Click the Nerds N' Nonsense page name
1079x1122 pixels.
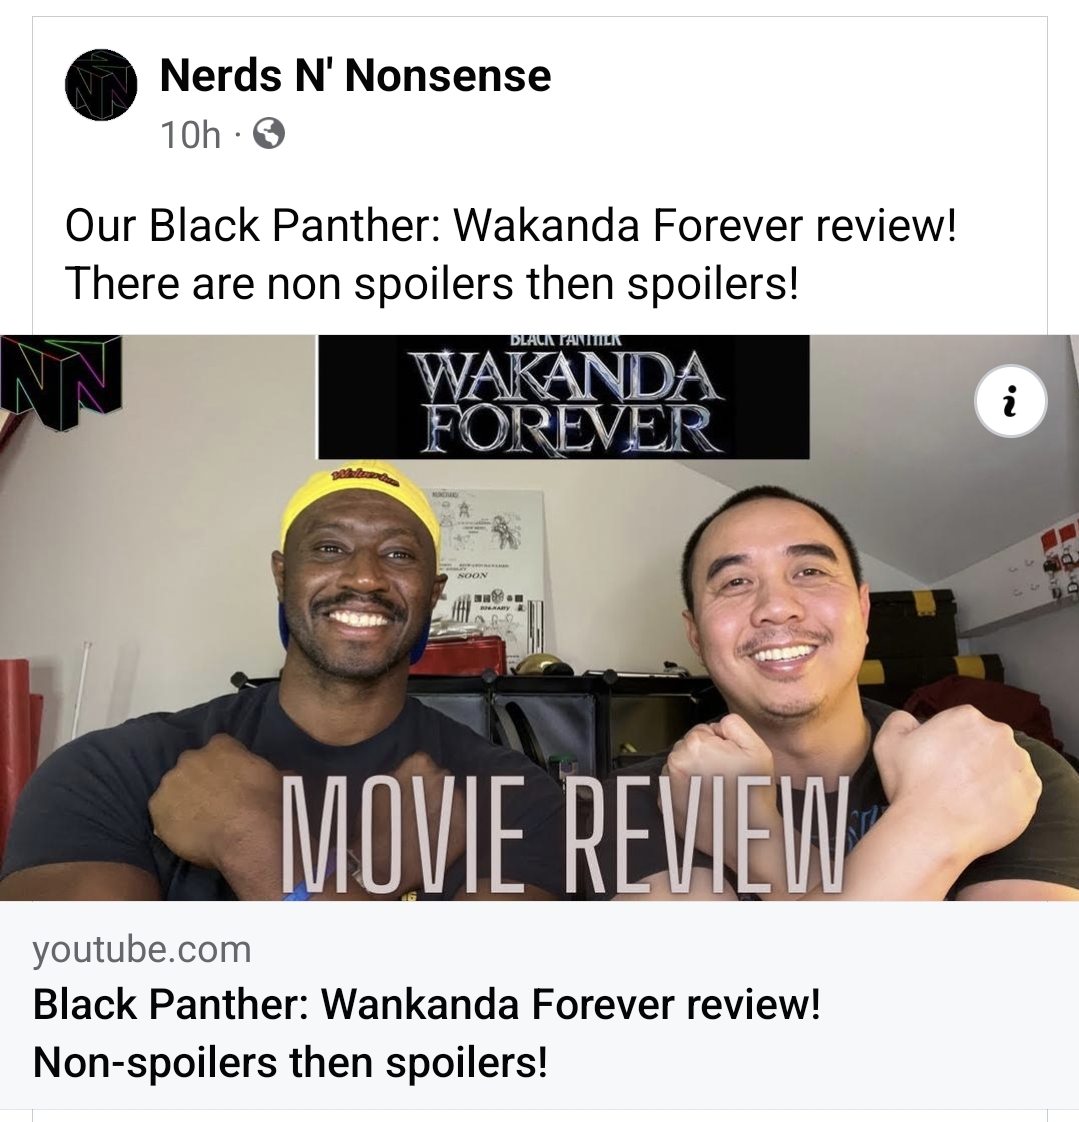(x=356, y=75)
